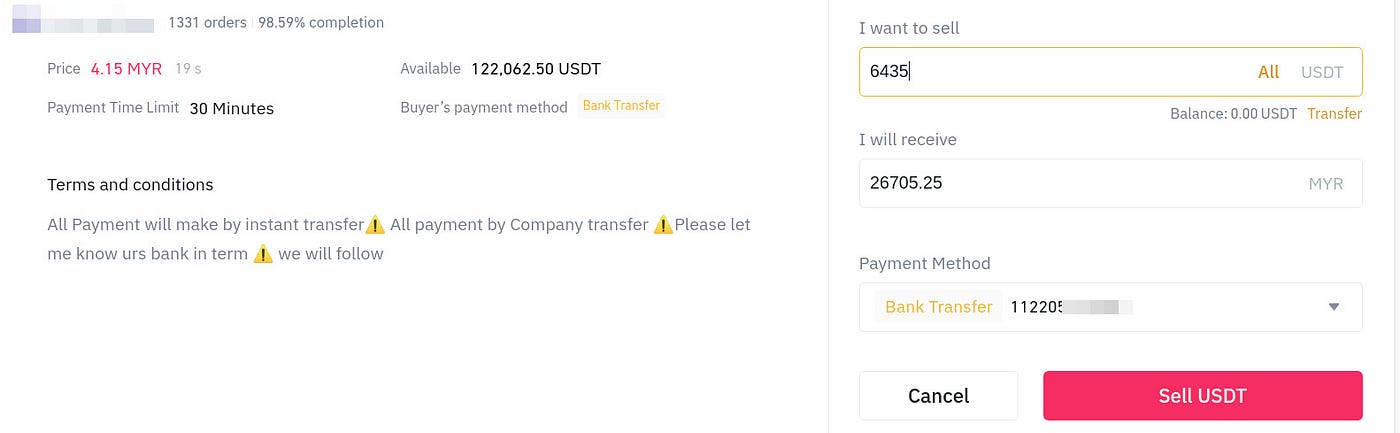Click the 1331 orders statistic
The height and width of the screenshot is (433, 1400).
click(x=208, y=22)
